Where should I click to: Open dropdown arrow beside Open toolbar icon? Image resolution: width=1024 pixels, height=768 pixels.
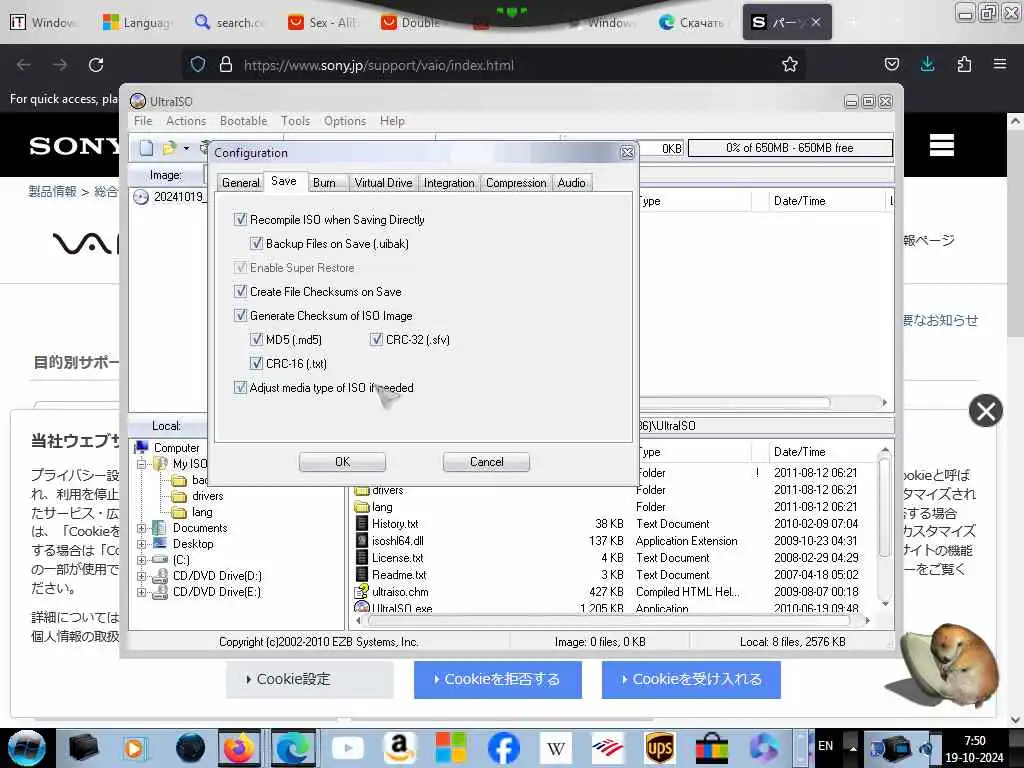(186, 148)
